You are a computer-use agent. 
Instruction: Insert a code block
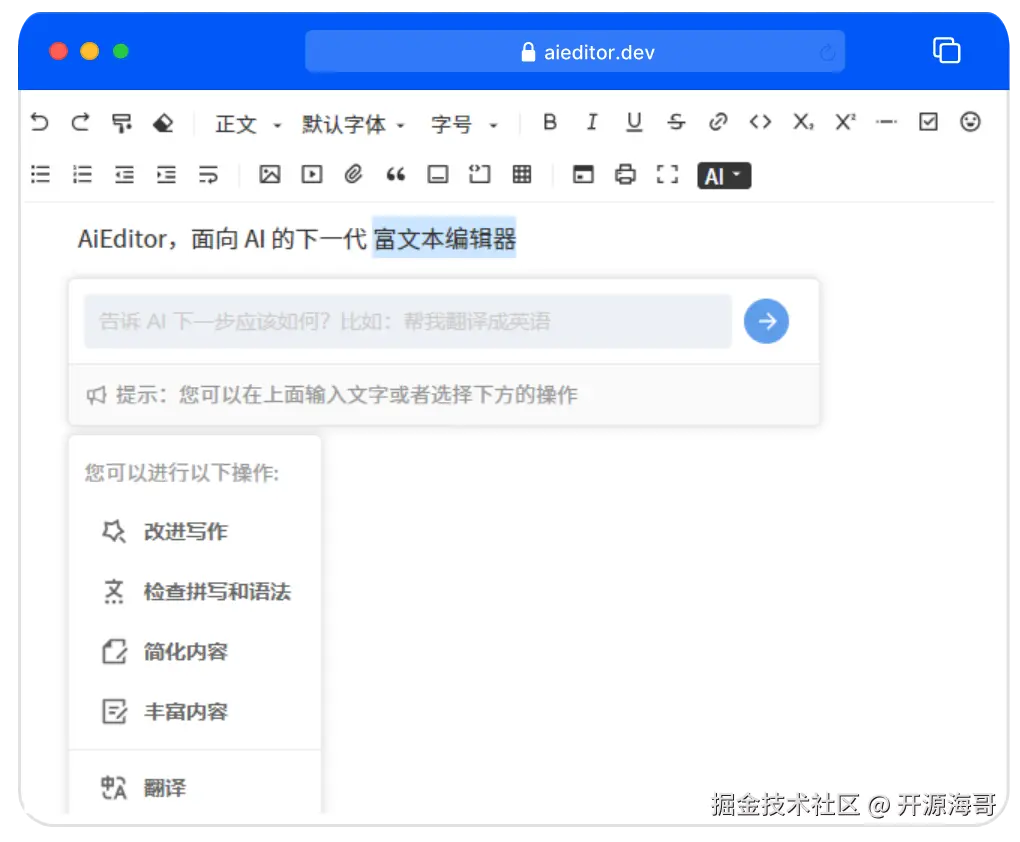point(479,174)
